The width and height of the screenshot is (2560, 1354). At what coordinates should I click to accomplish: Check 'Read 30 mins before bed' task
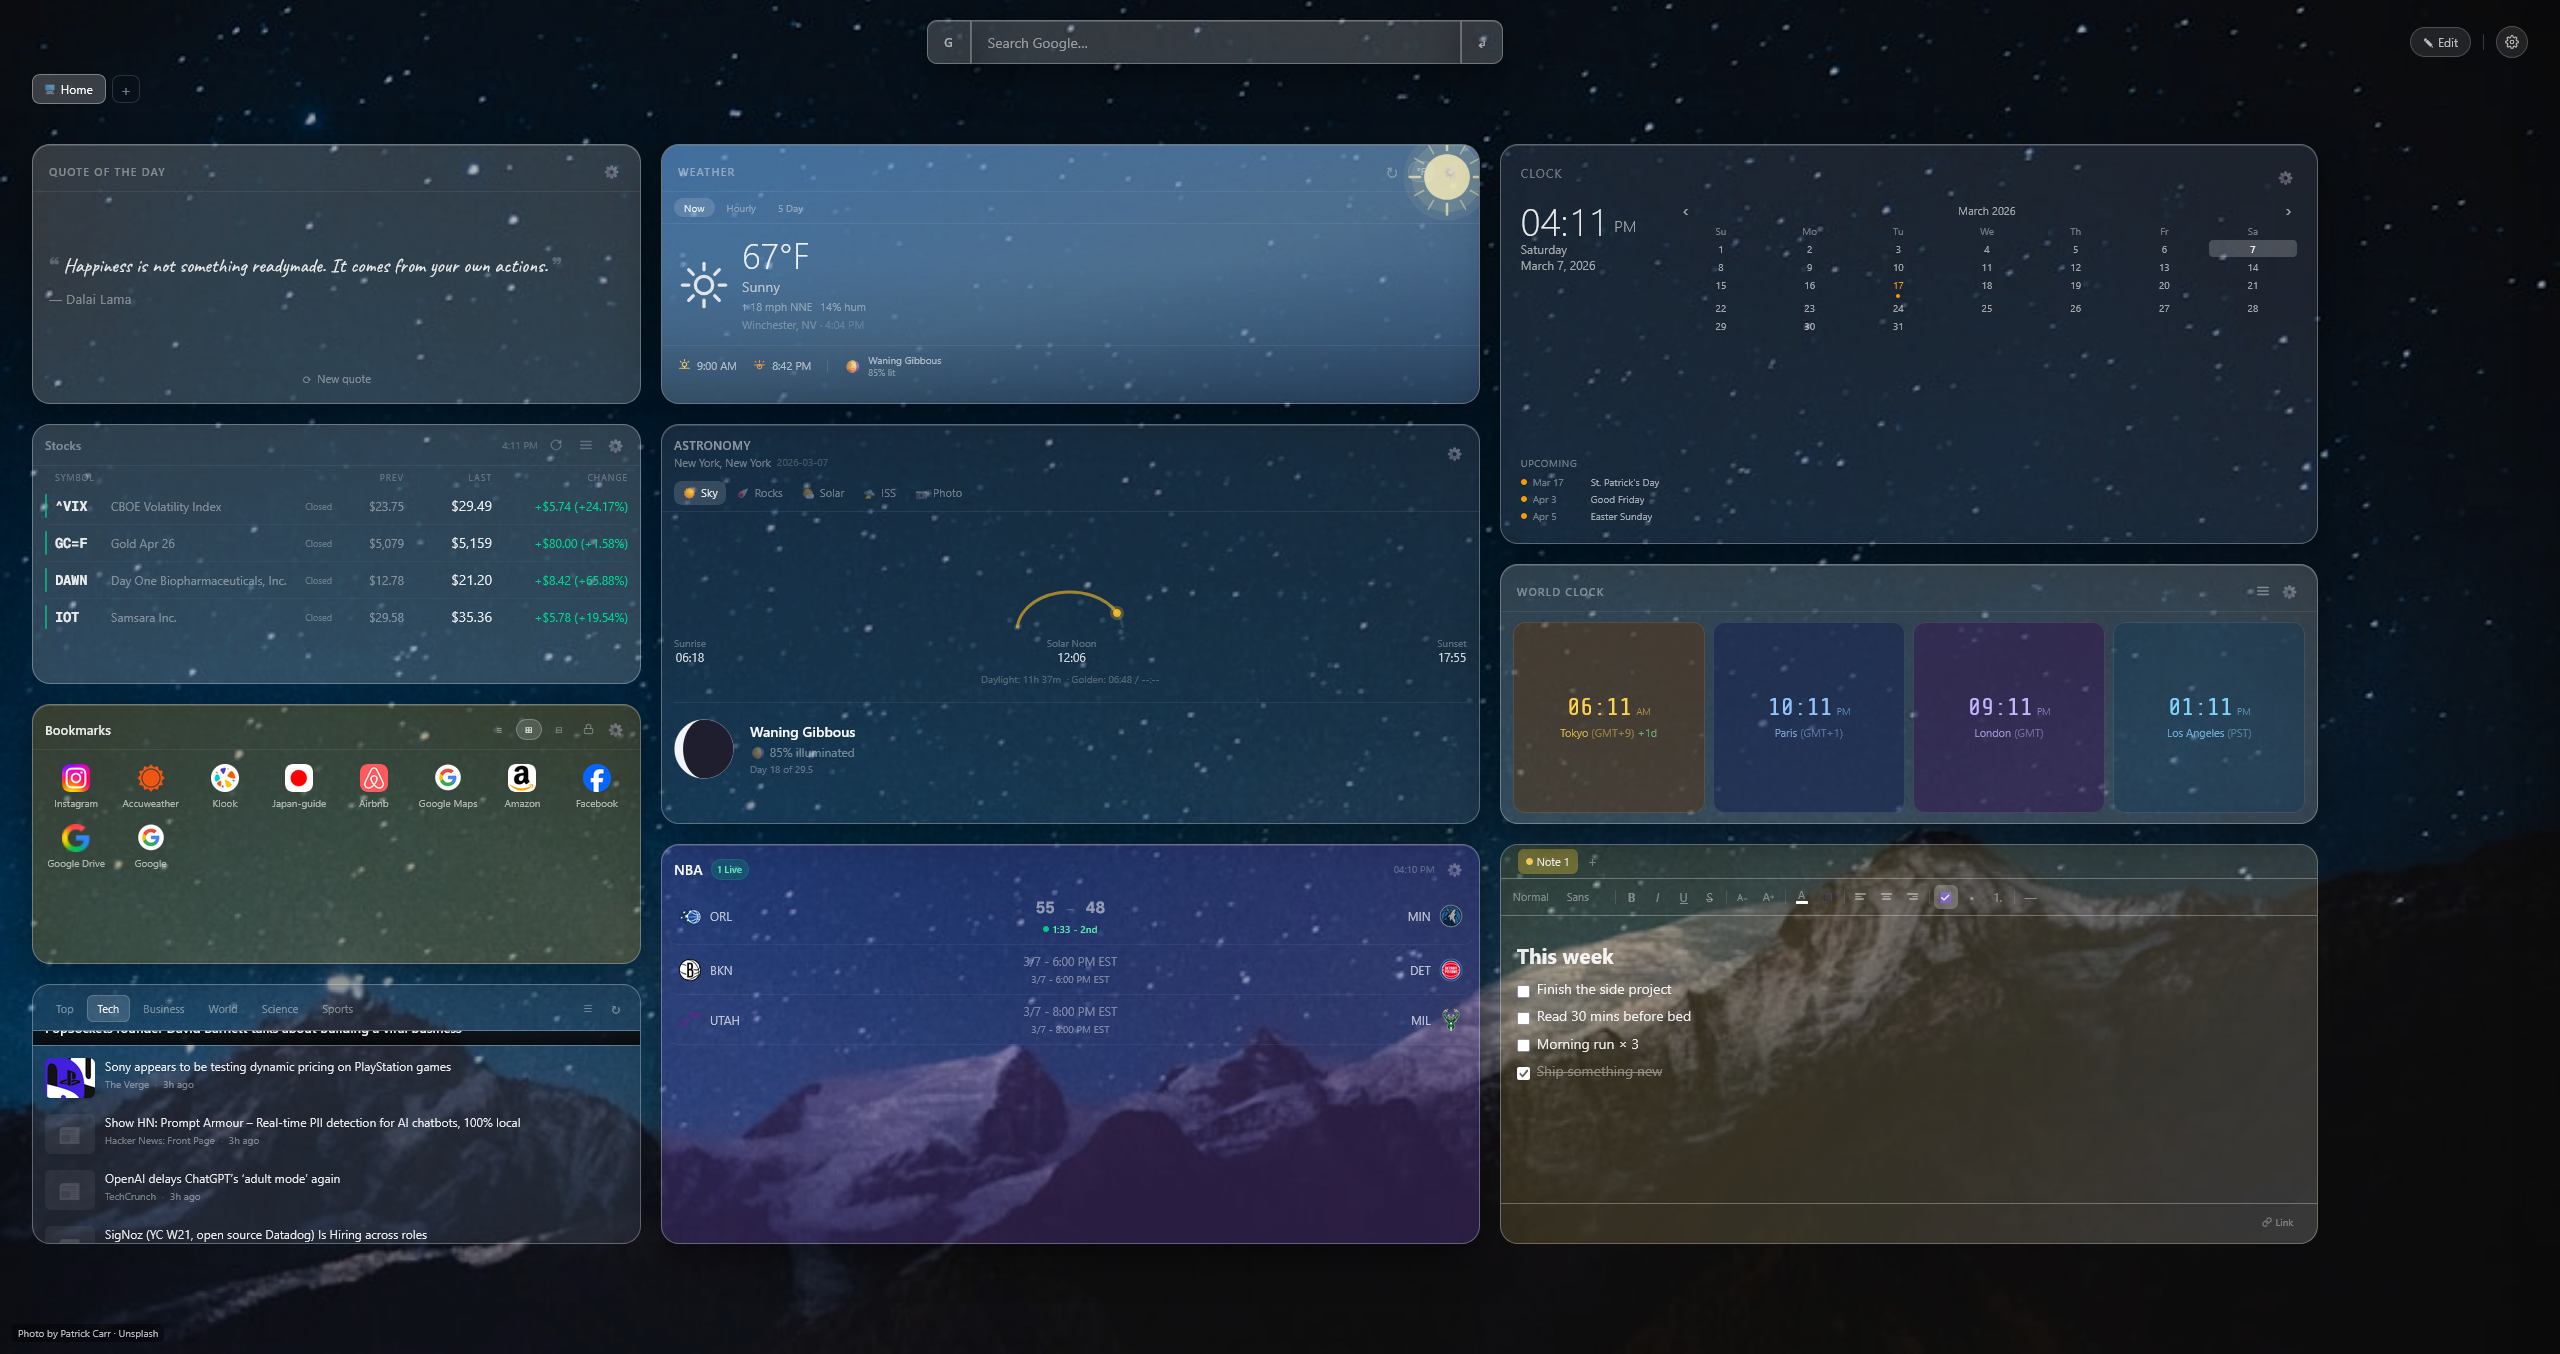click(x=1523, y=1017)
